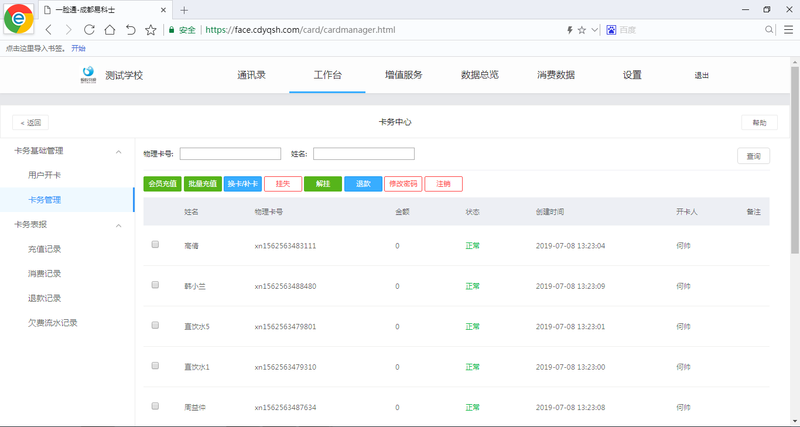Focus the 物理卡号 input field

point(230,154)
